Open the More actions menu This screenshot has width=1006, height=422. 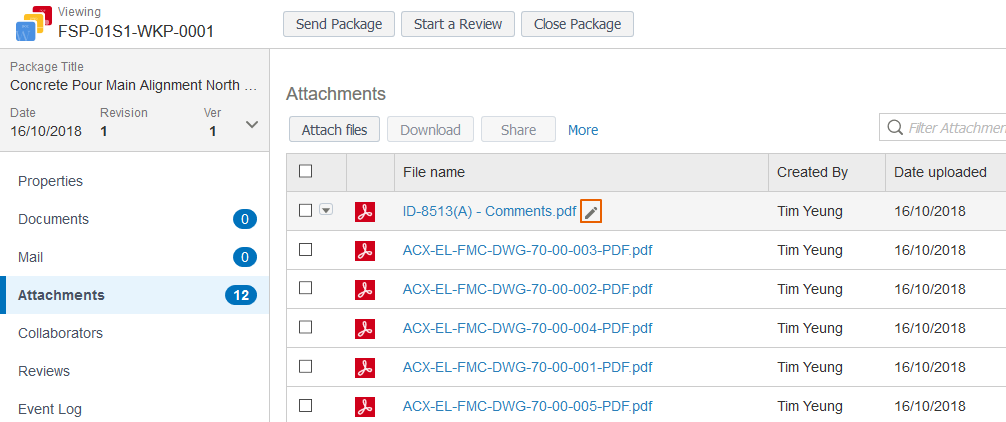click(x=583, y=130)
